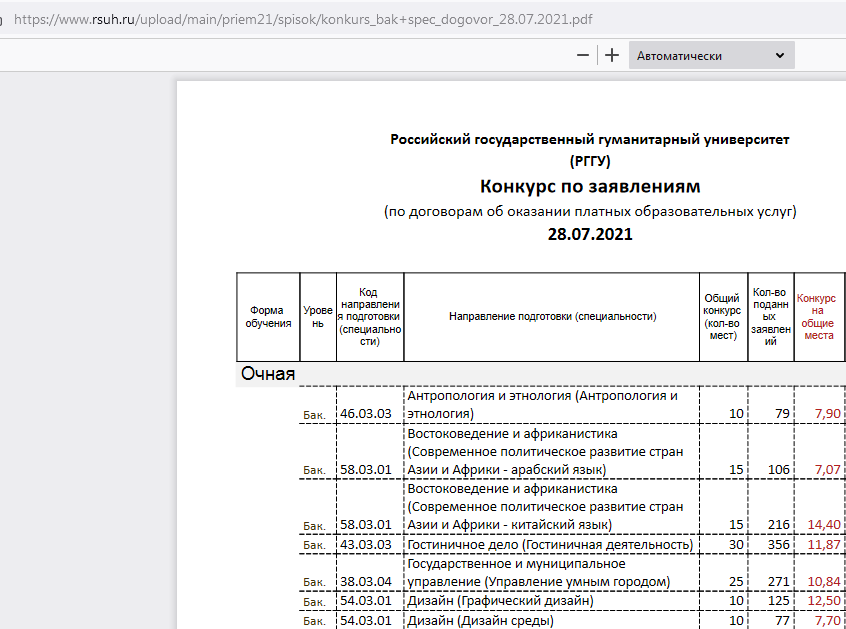Click the university title "РГГУ"
Screen dimensions: 846x629
pos(590,159)
